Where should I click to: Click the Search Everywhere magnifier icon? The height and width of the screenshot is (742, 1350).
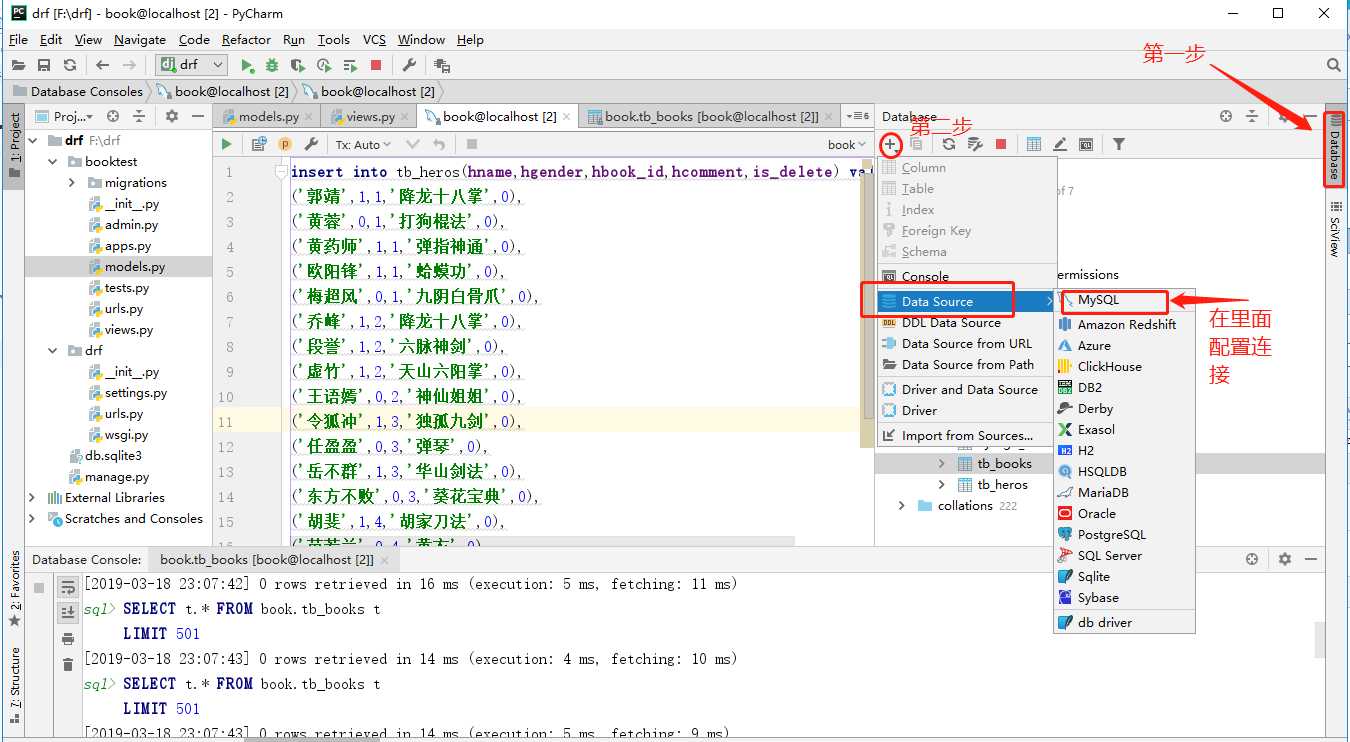tap(1333, 65)
